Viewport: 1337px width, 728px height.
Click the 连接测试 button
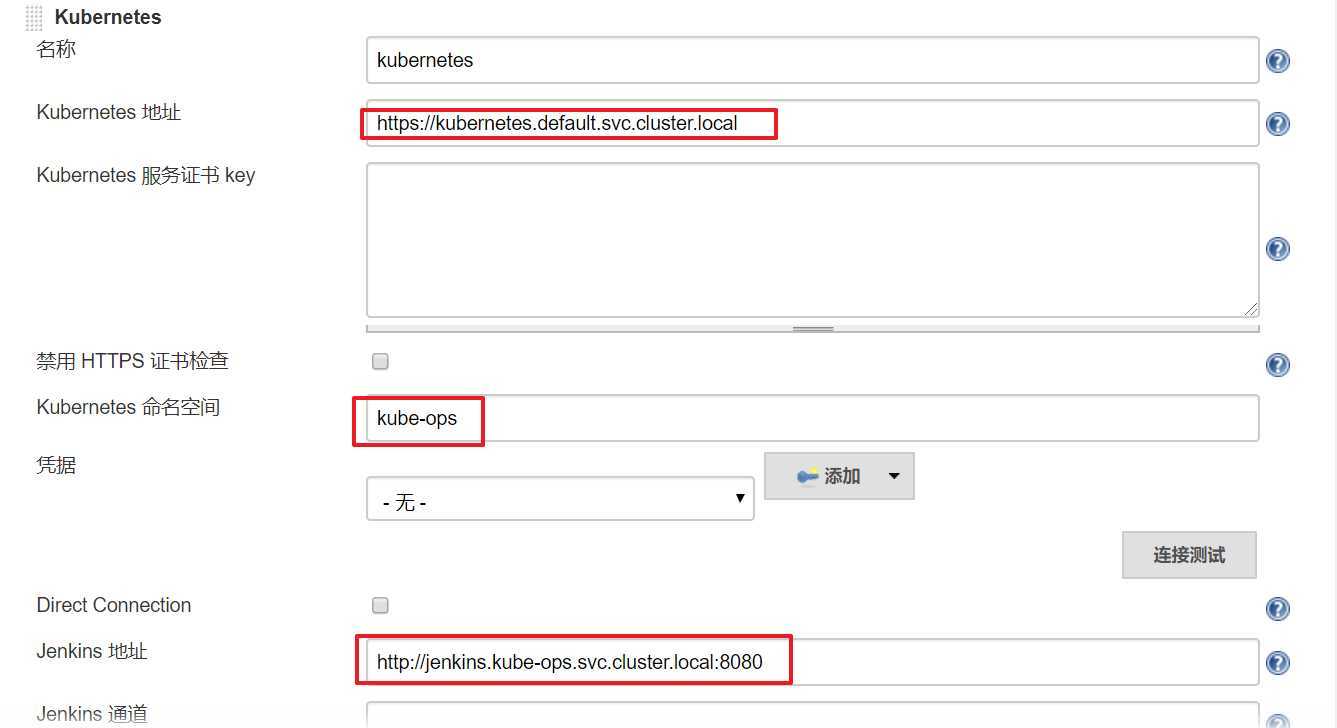(x=1189, y=555)
